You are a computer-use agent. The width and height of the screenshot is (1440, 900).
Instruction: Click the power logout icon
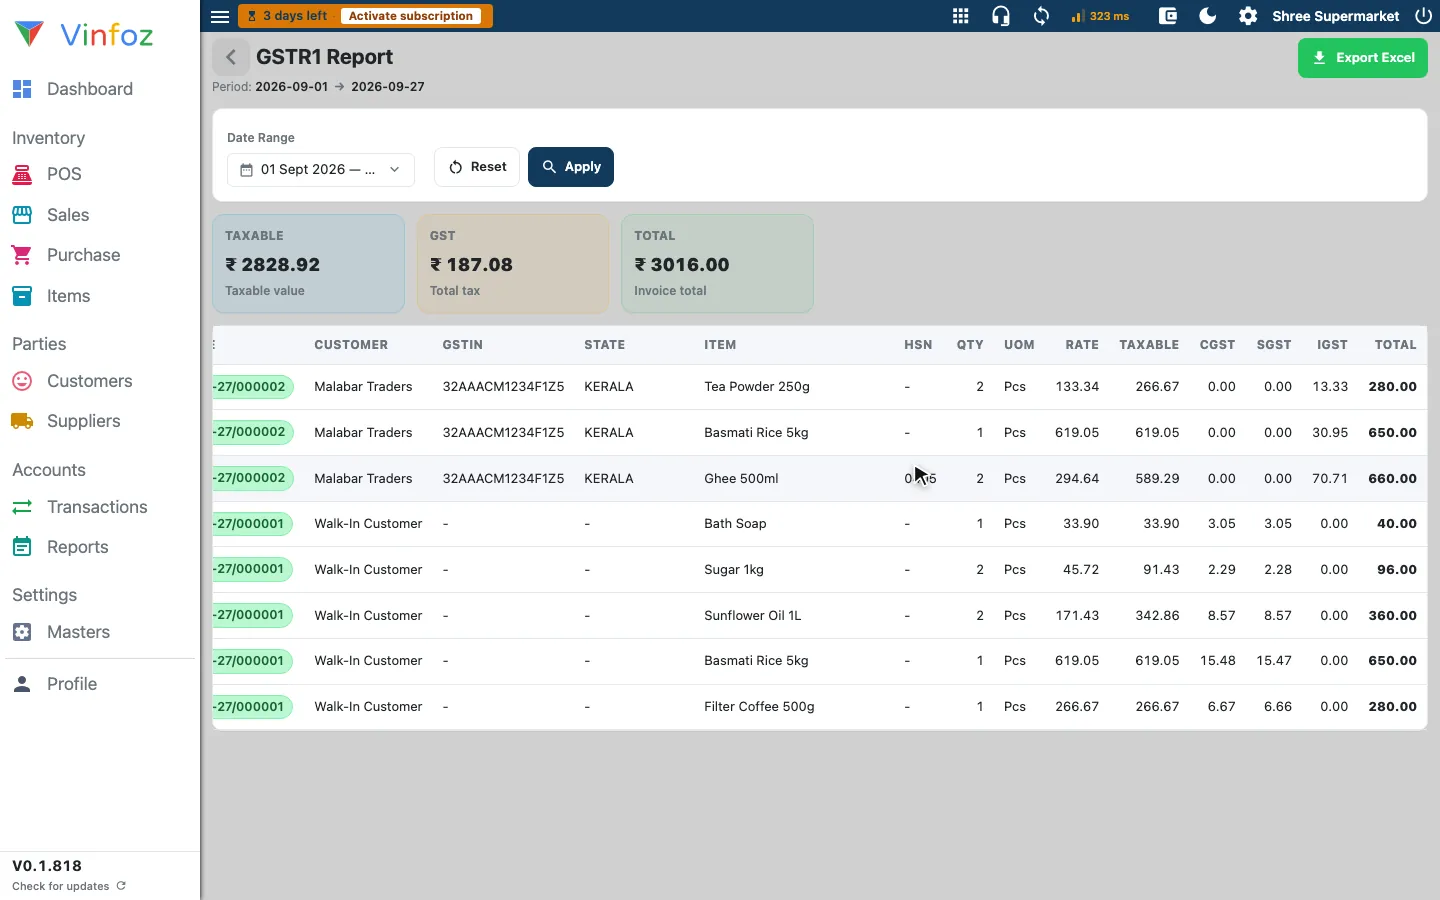coord(1424,16)
